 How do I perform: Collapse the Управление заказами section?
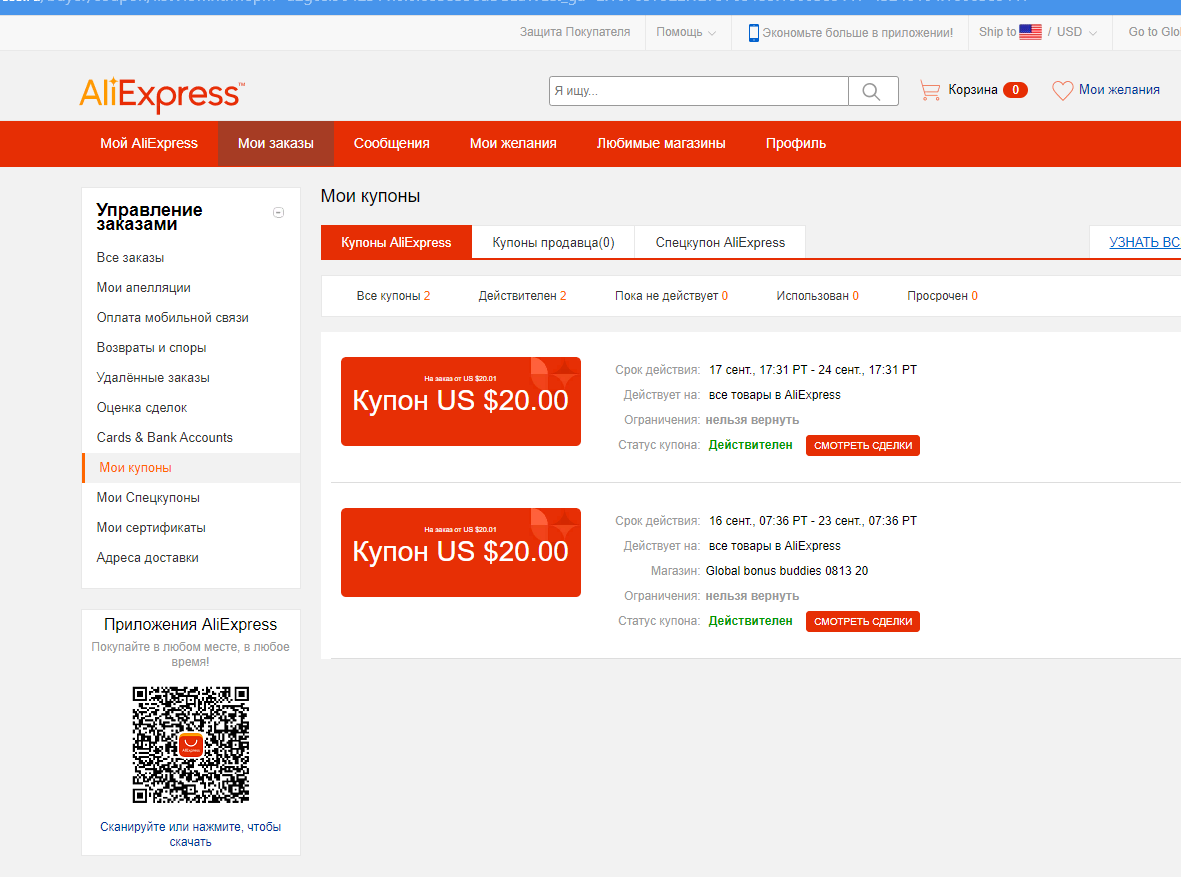pos(279,212)
